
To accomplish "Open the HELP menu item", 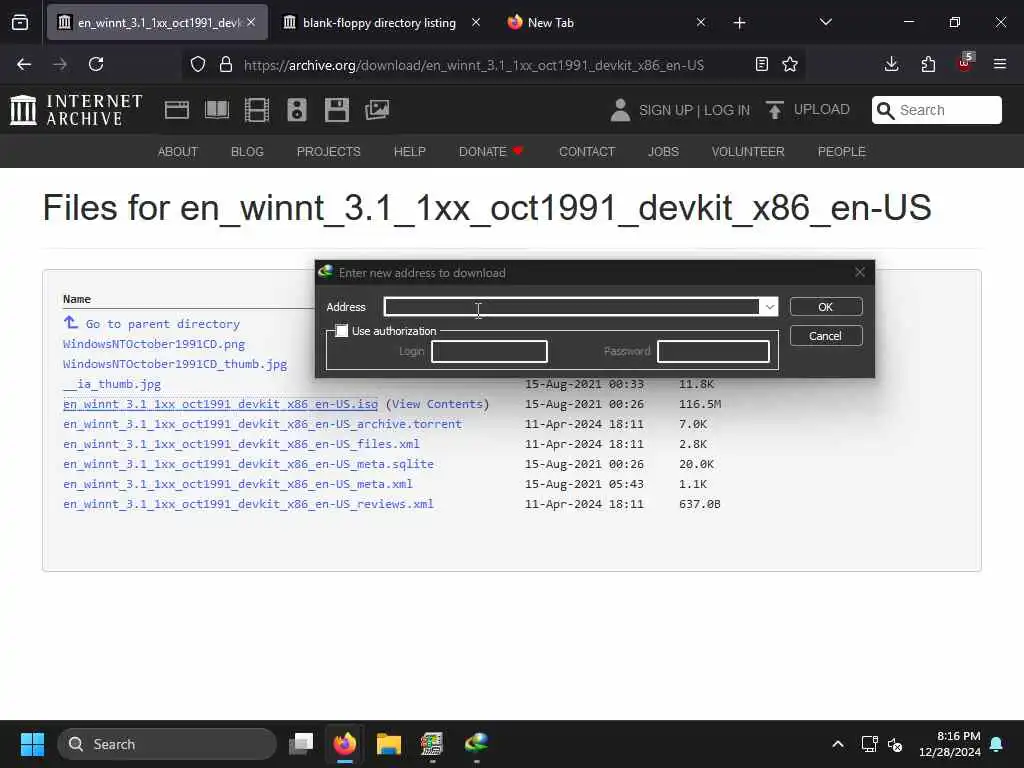I will (409, 152).
